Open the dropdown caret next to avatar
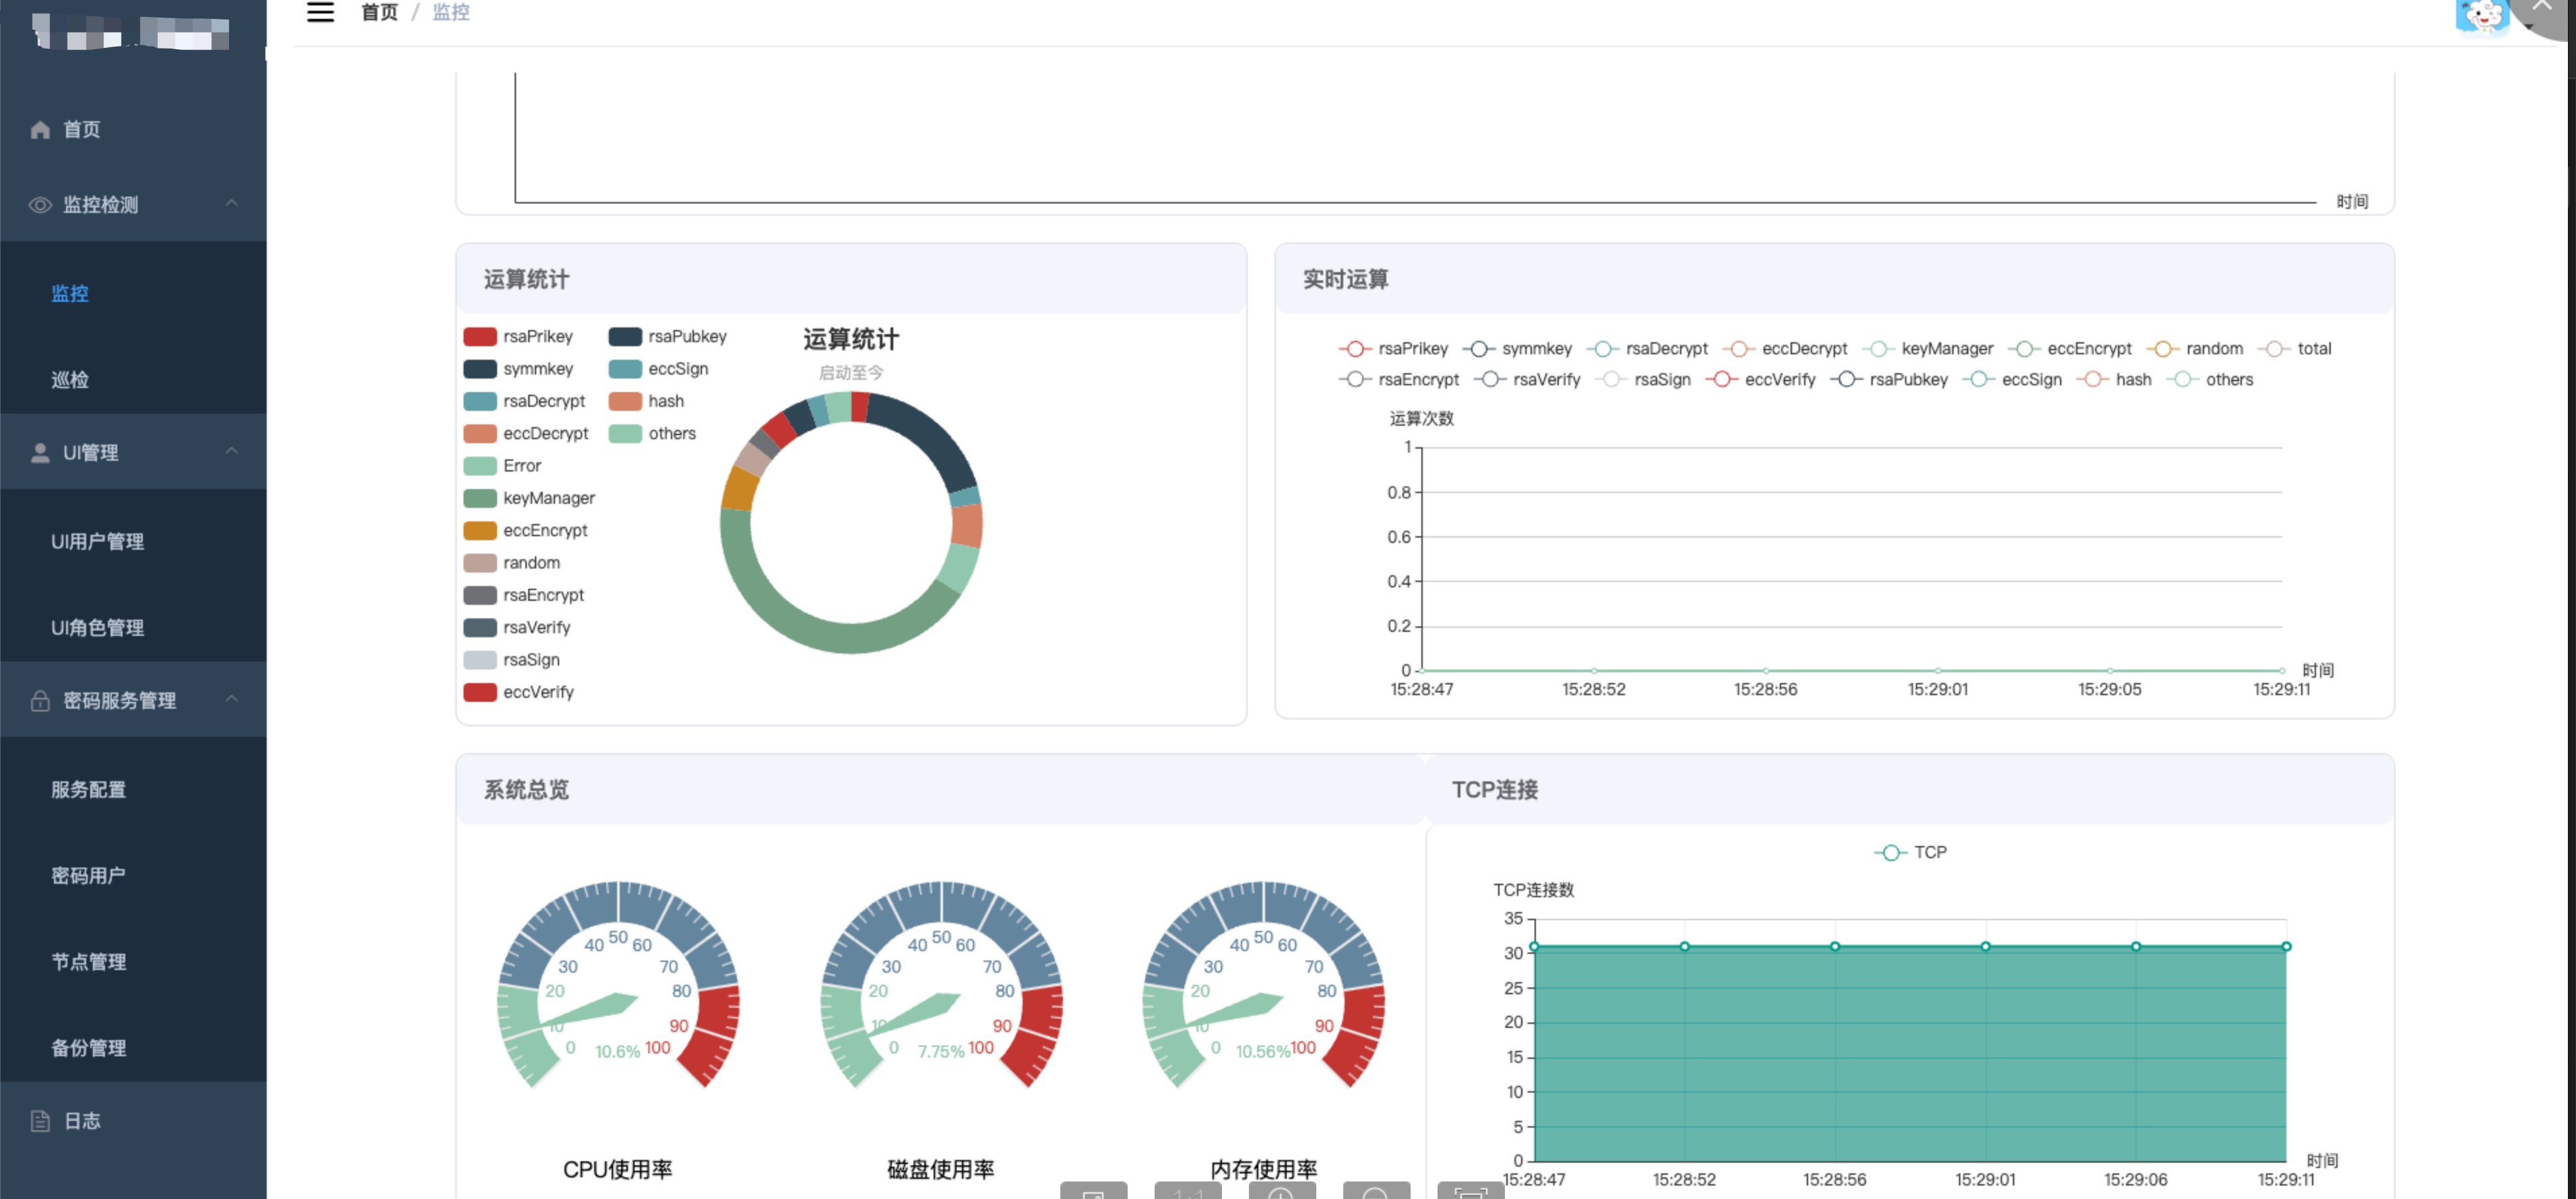Viewport: 2576px width, 1199px height. [x=2529, y=27]
